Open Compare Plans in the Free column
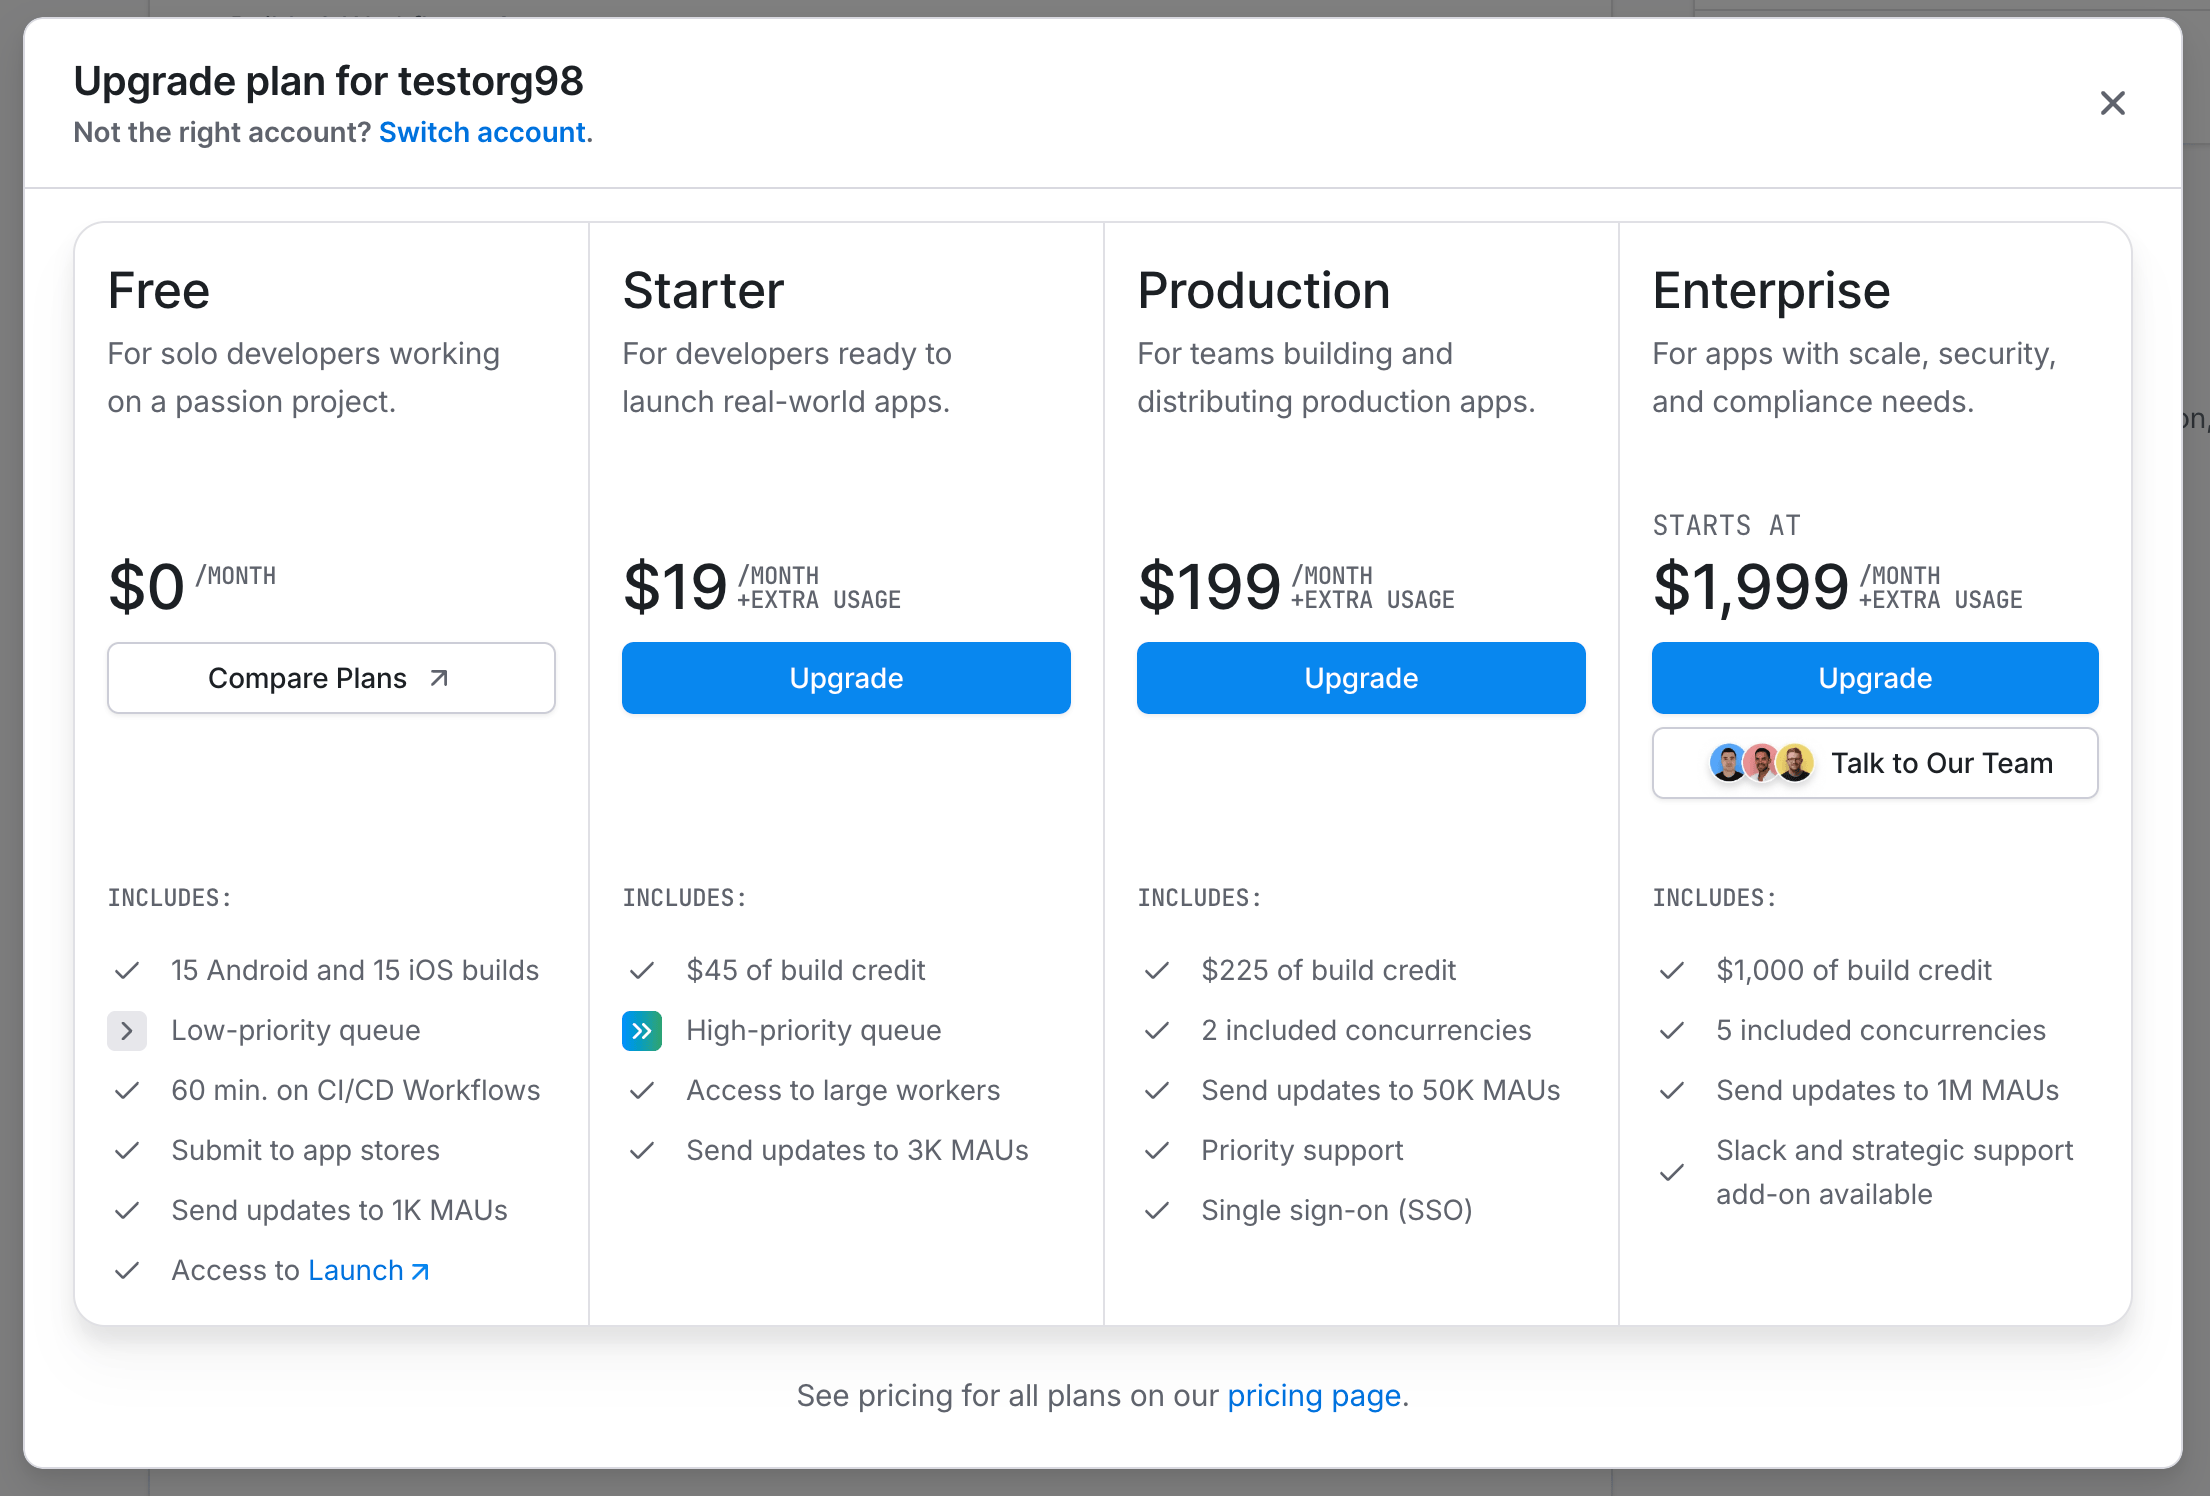The width and height of the screenshot is (2210, 1496). [331, 678]
